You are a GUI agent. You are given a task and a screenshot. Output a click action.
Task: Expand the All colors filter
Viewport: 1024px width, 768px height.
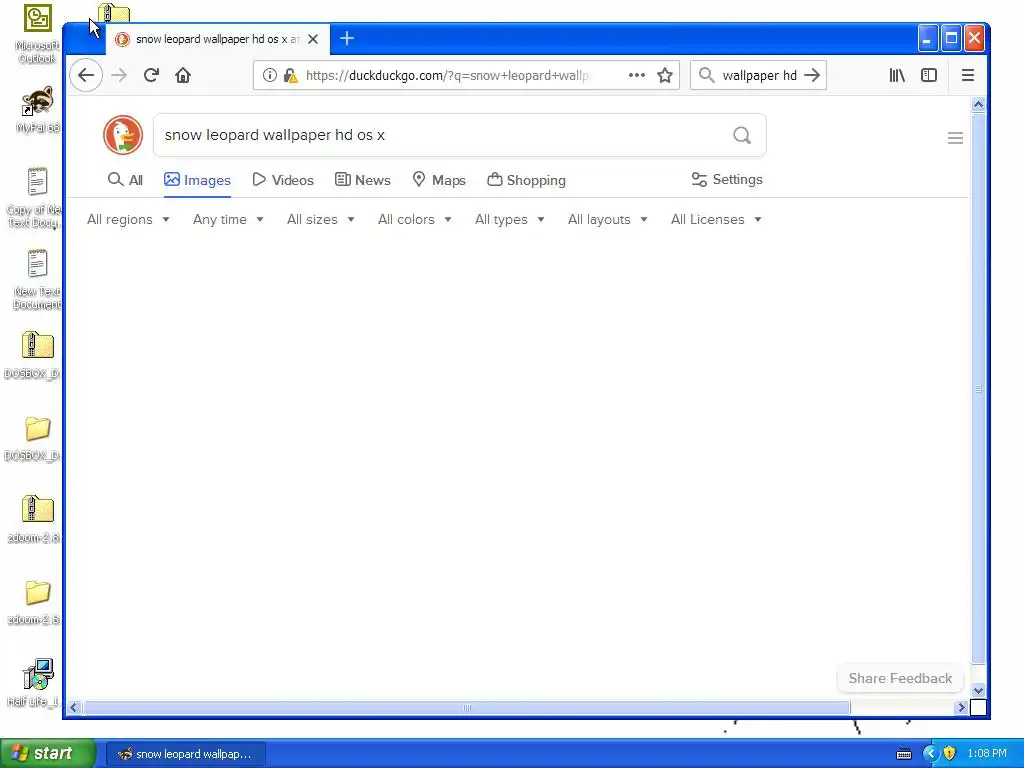tap(415, 219)
